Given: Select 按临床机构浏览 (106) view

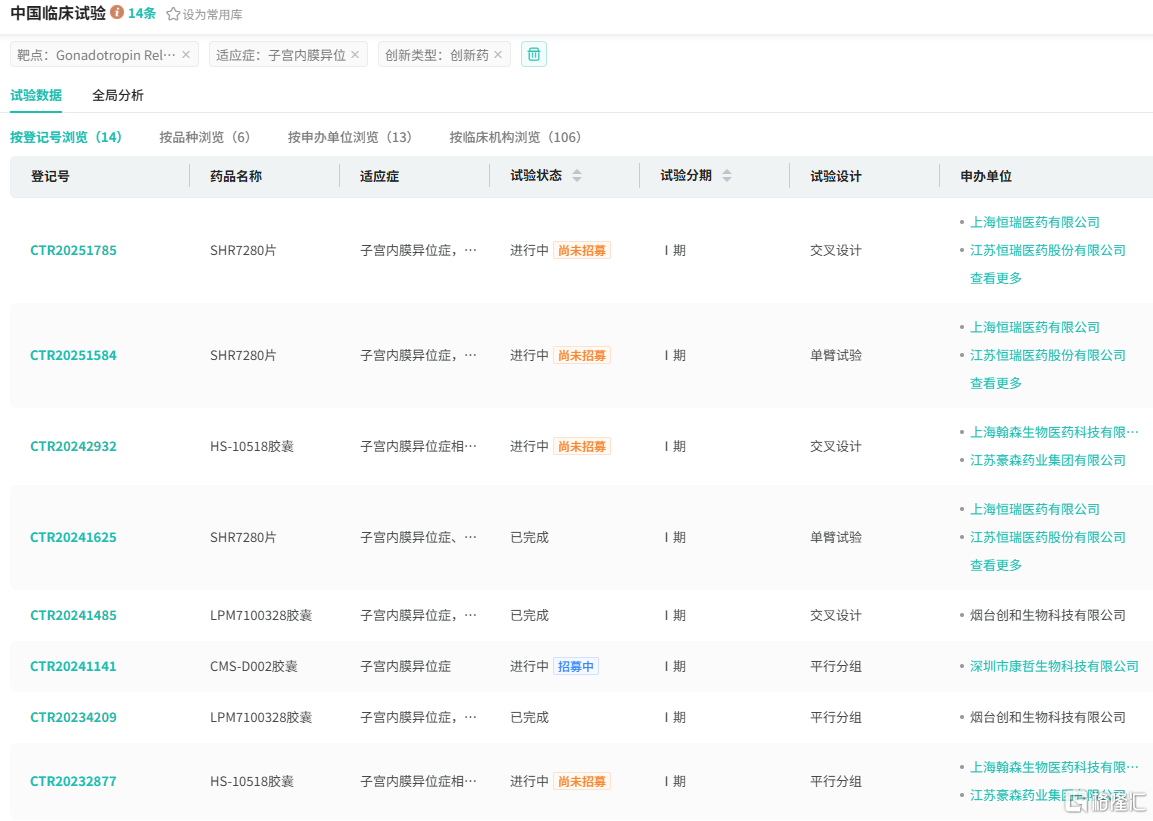Looking at the screenshot, I should pyautogui.click(x=515, y=137).
